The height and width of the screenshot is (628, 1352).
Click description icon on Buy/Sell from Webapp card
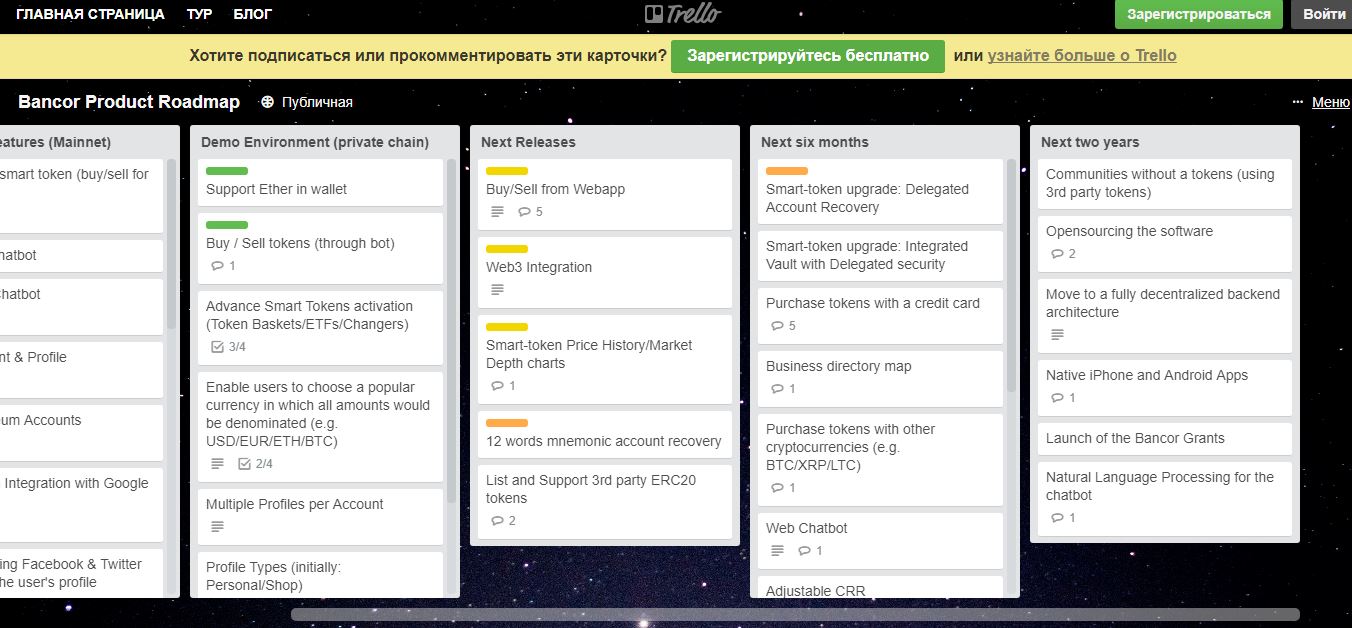point(497,212)
